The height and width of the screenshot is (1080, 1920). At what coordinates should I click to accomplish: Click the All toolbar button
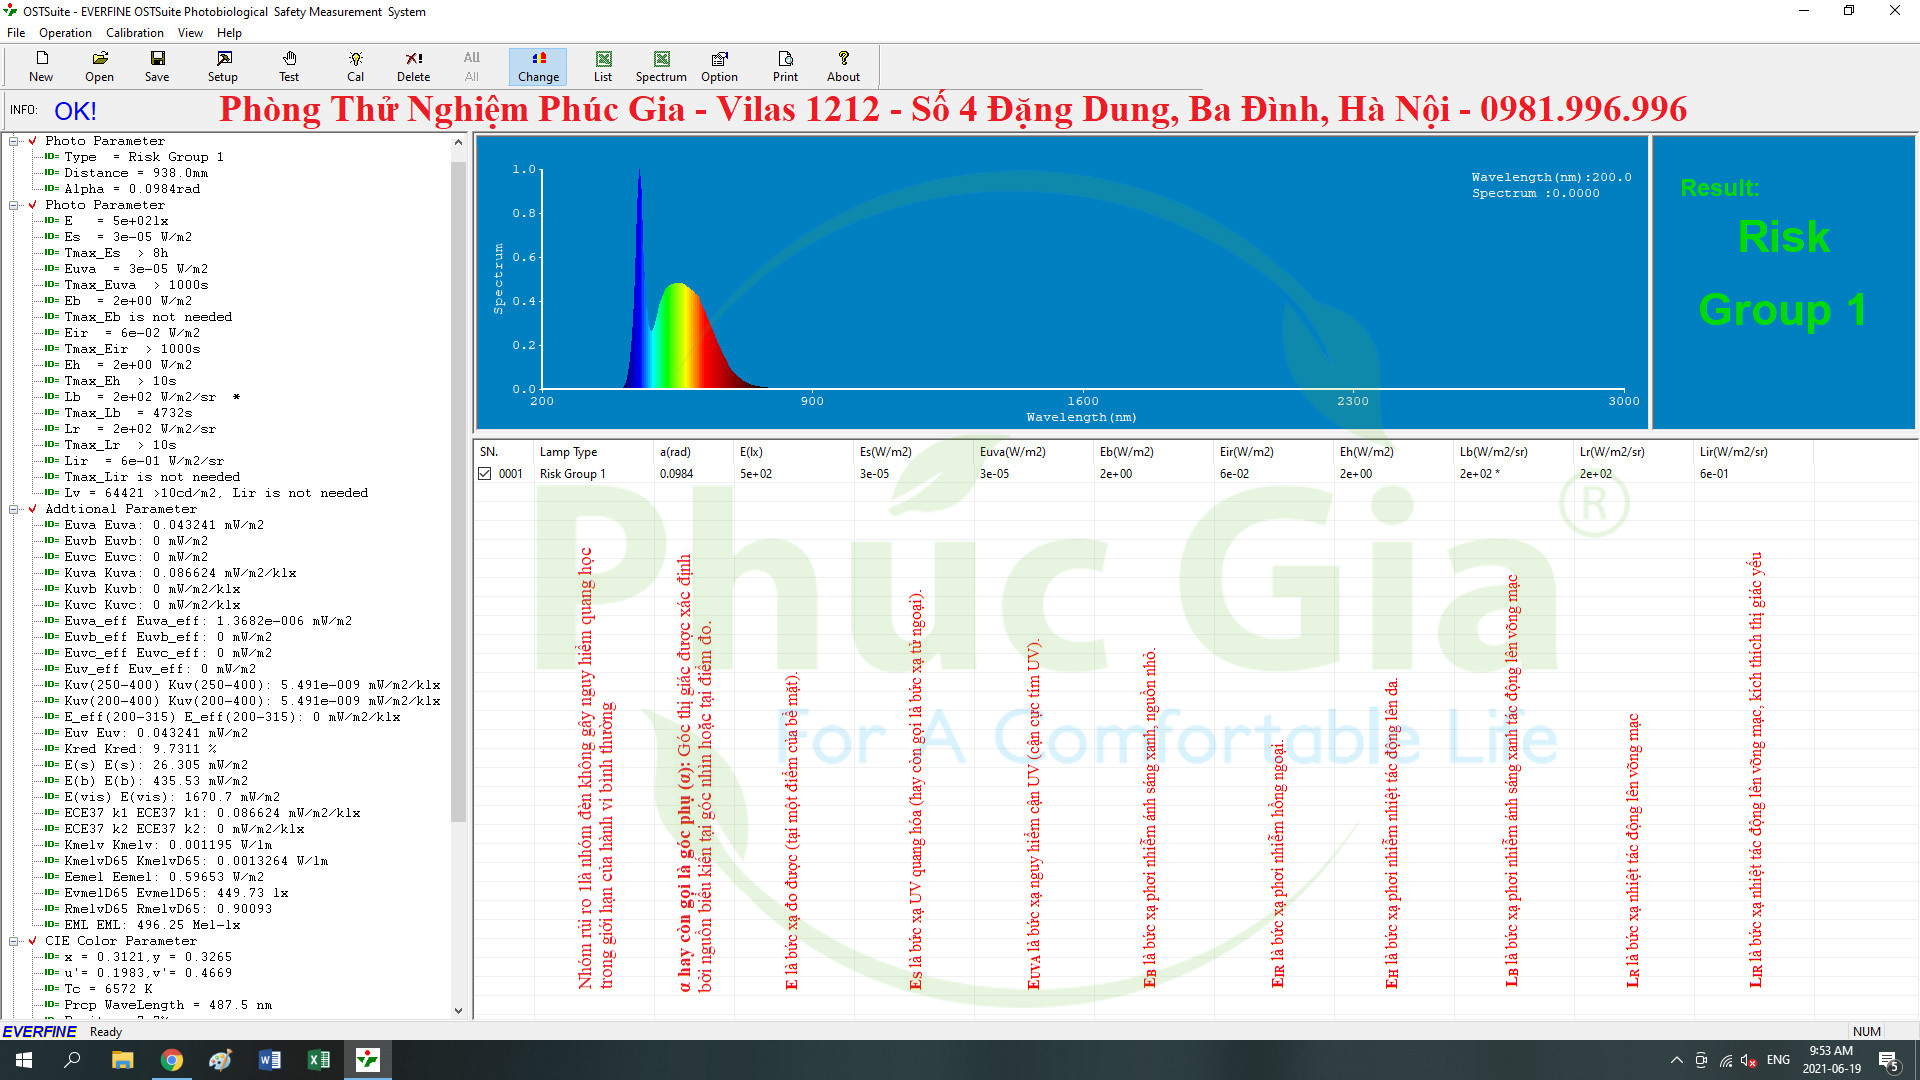(471, 67)
